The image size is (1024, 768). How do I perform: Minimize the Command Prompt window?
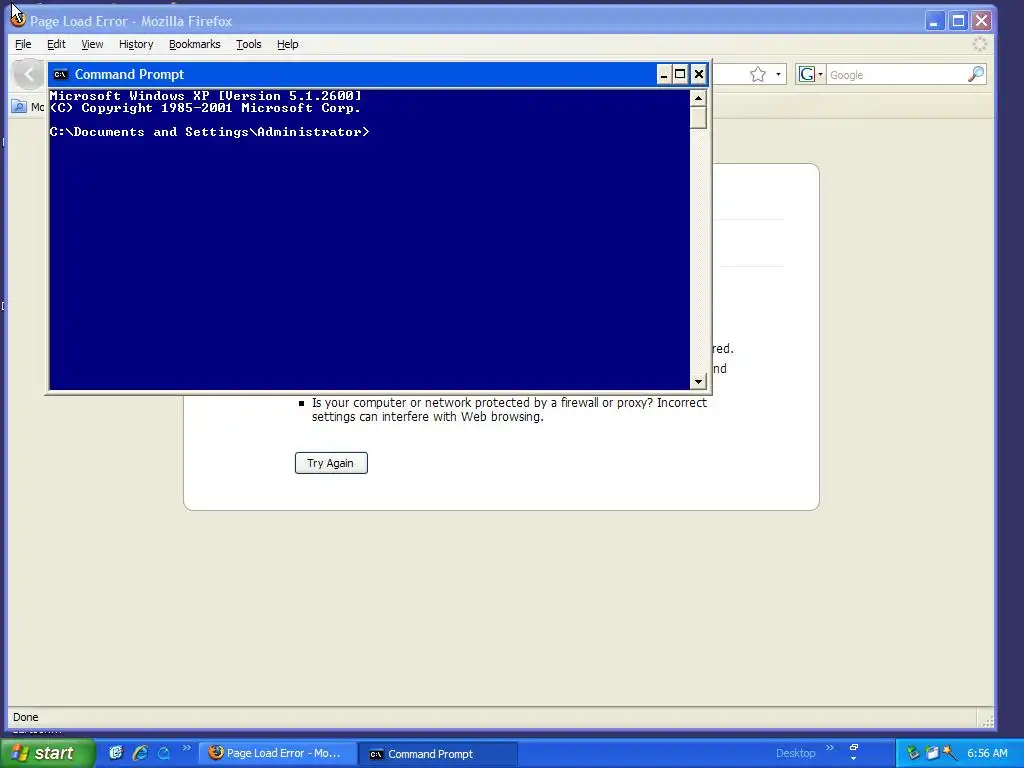click(x=664, y=74)
